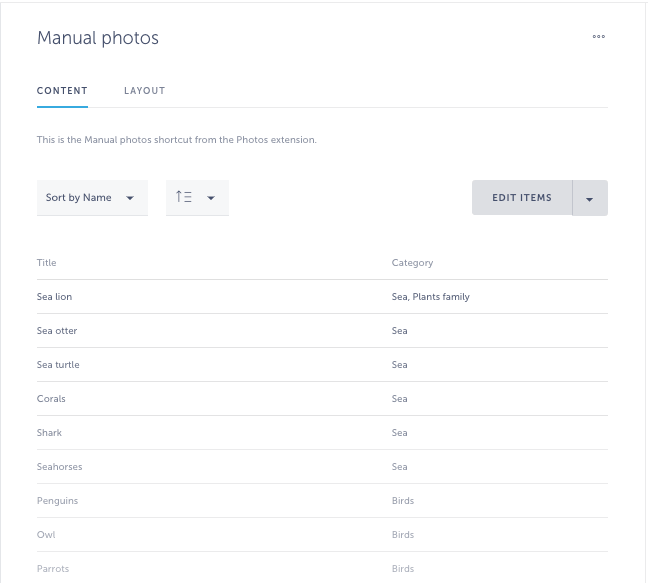Select the Owl row
648x583 pixels.
(322, 535)
